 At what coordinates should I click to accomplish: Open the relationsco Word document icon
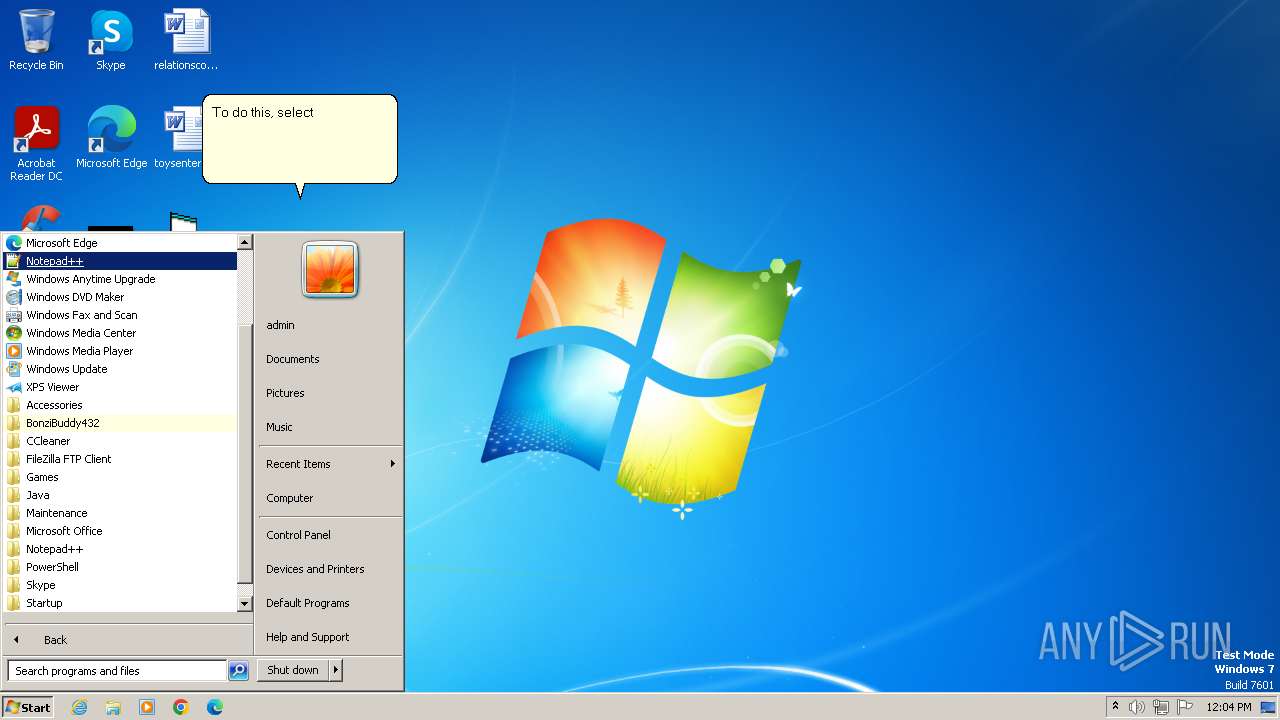186,40
